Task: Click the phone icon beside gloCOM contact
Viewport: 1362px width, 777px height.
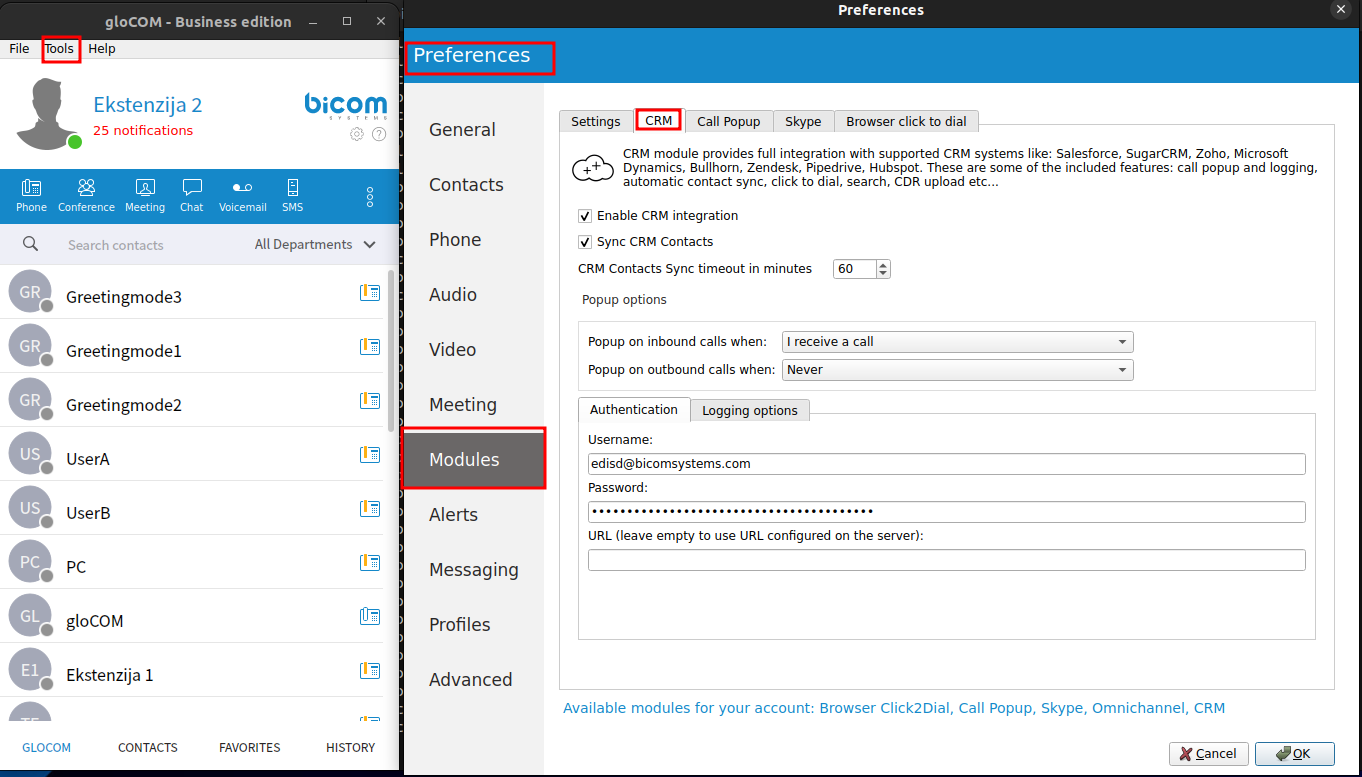Action: 370,617
